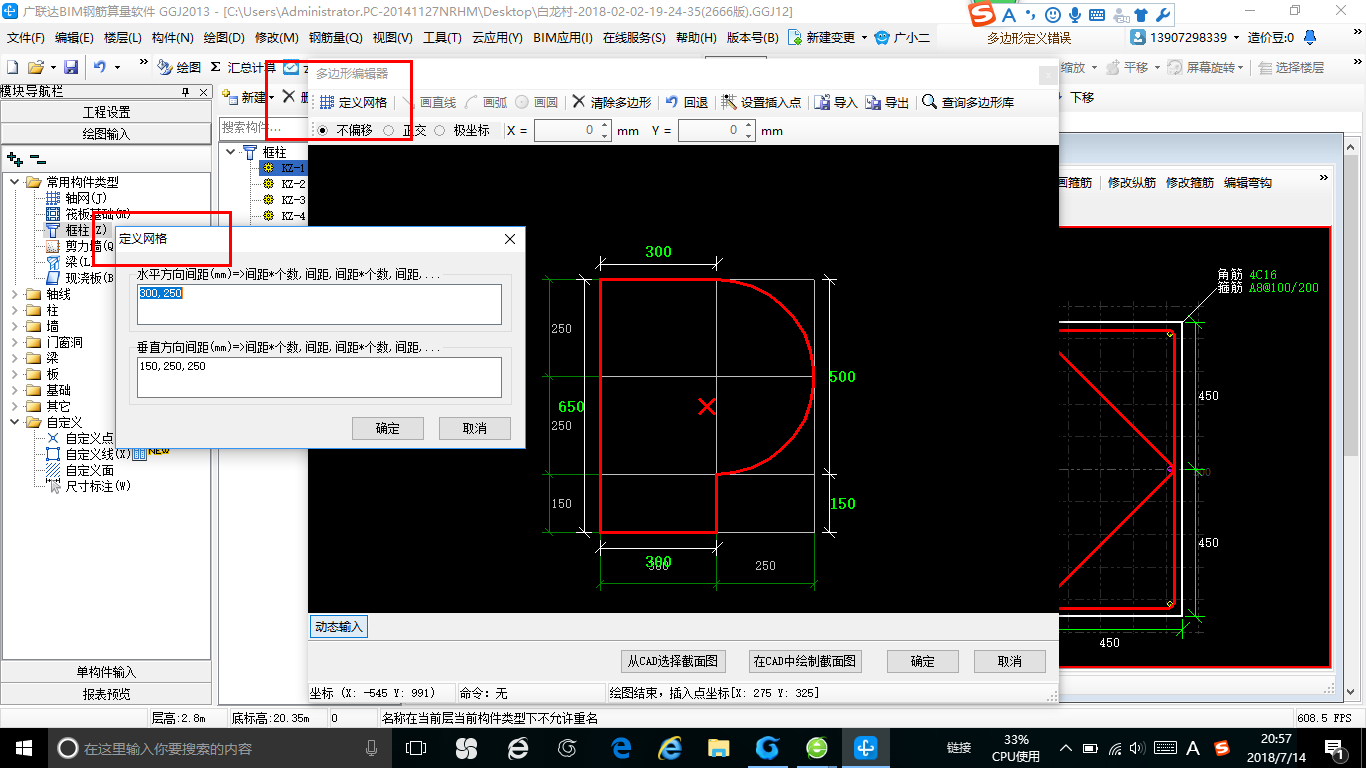The image size is (1366, 768).
Task: Expand the 轴线 folder in navigation tree
Action: point(14,294)
